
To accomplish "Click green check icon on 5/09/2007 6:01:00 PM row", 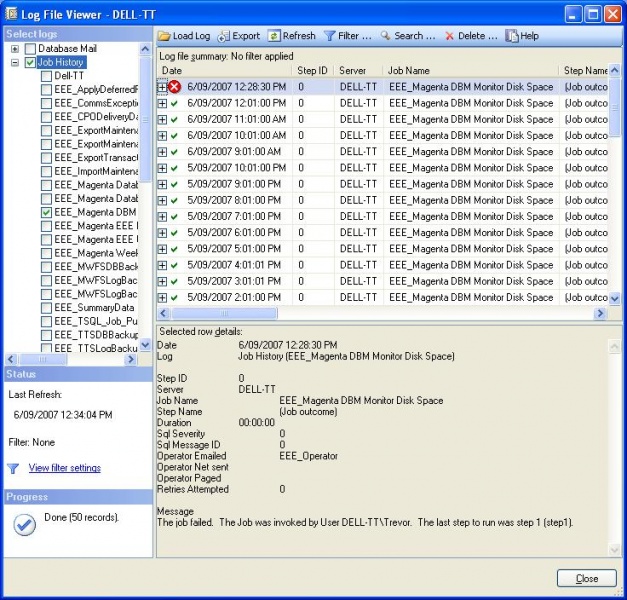I will [x=174, y=233].
